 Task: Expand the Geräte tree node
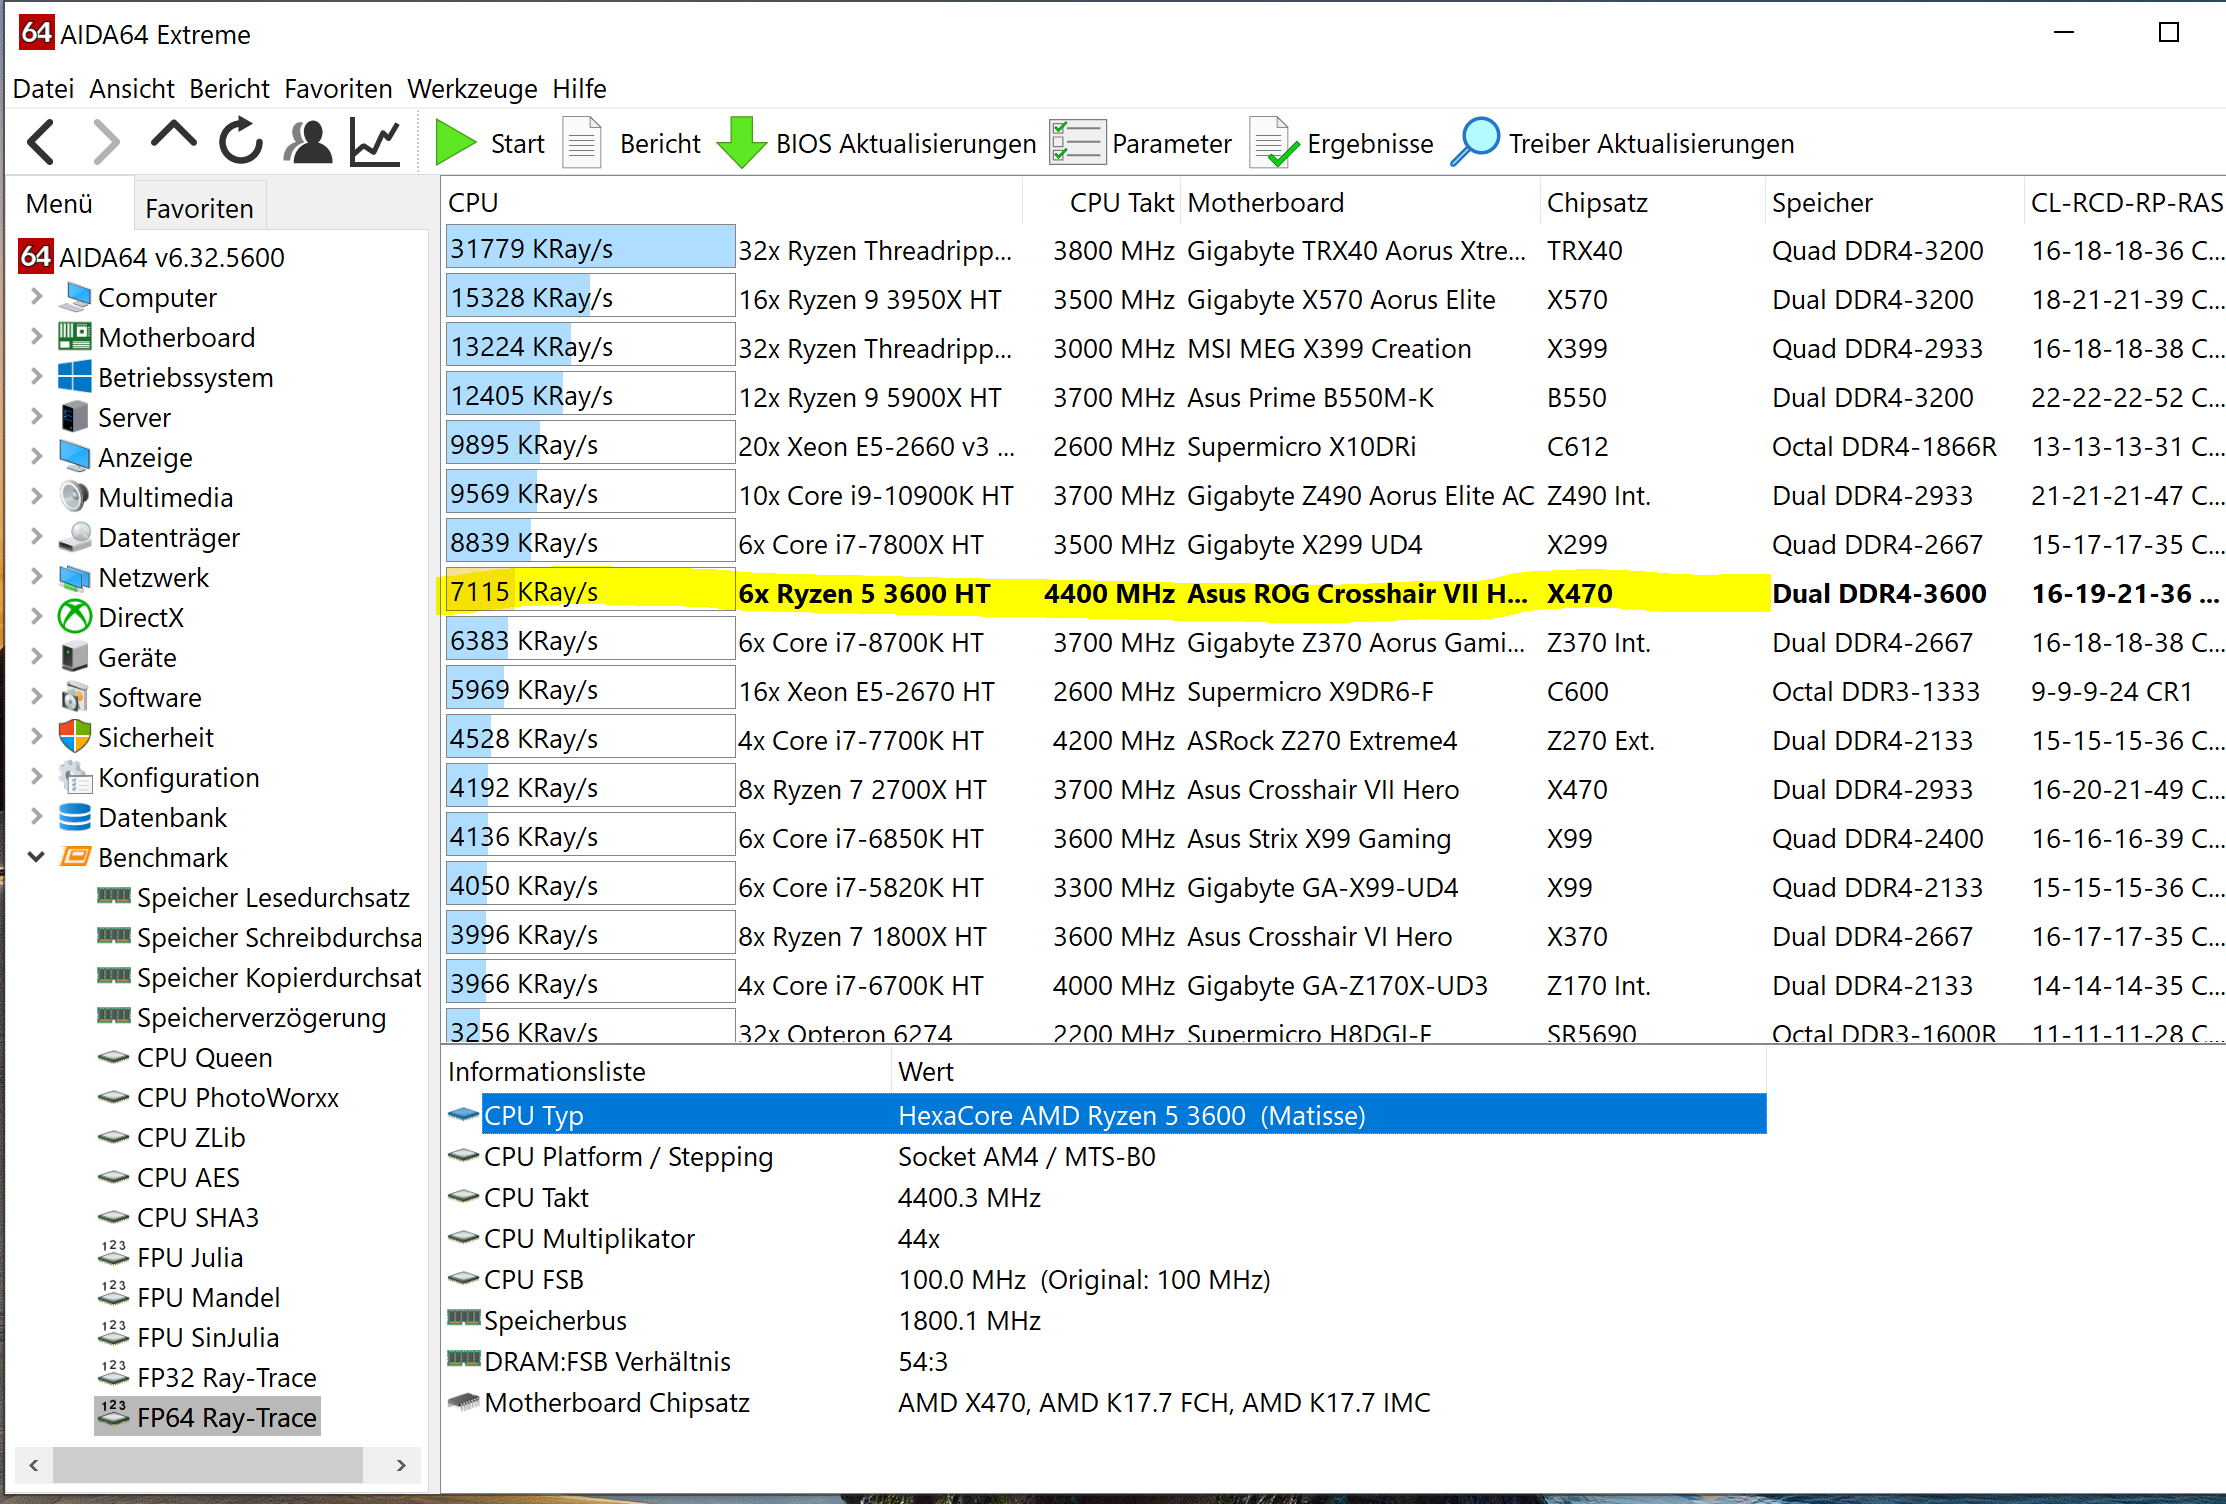tap(36, 656)
